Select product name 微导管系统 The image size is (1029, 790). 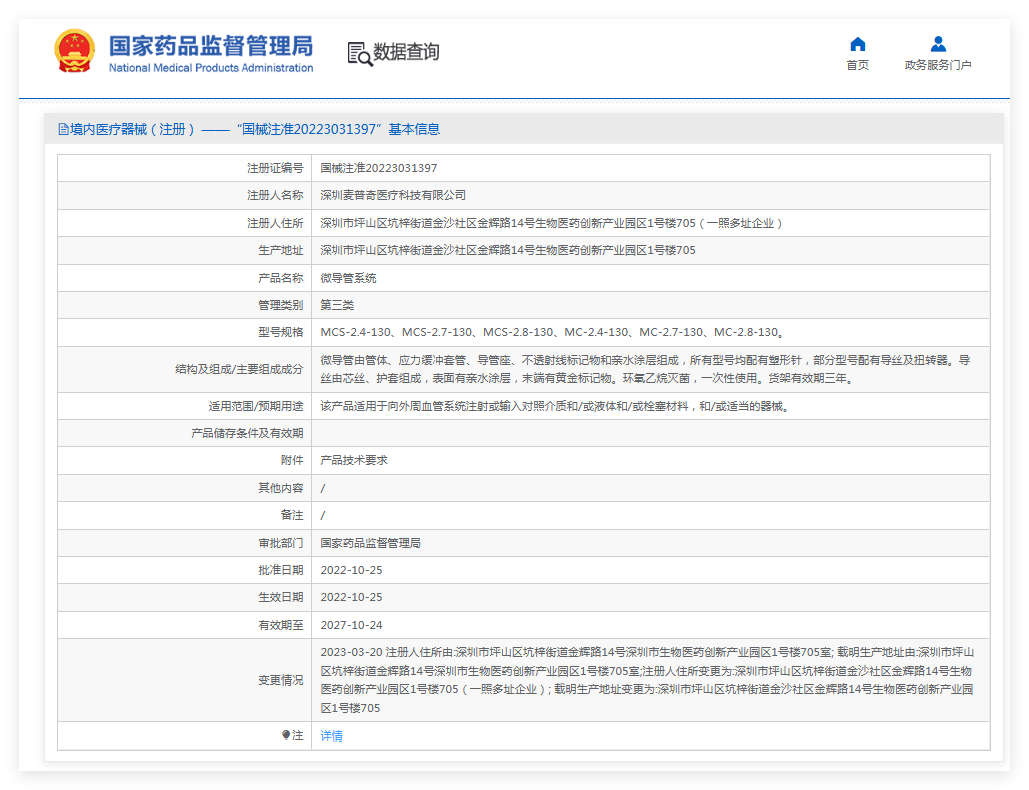tap(348, 278)
